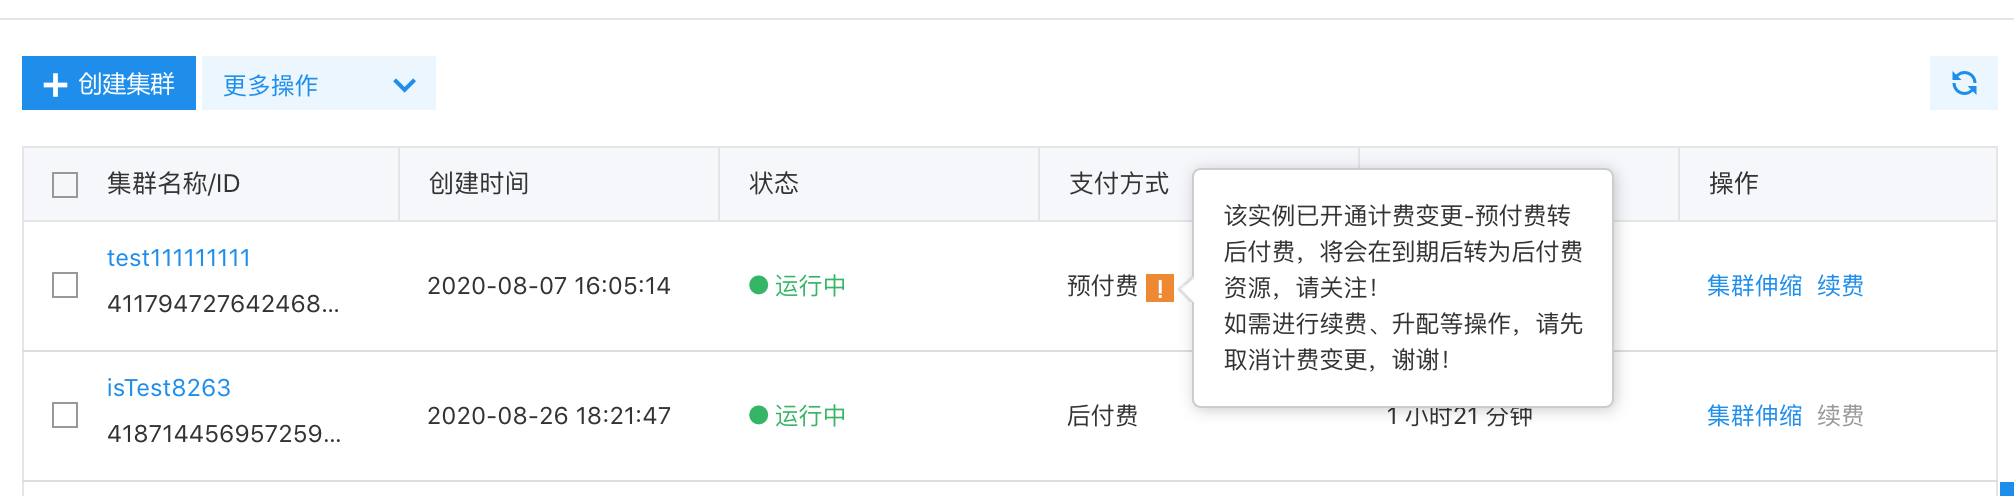
Task: Check the test111111111 row checkbox
Action: (65, 285)
